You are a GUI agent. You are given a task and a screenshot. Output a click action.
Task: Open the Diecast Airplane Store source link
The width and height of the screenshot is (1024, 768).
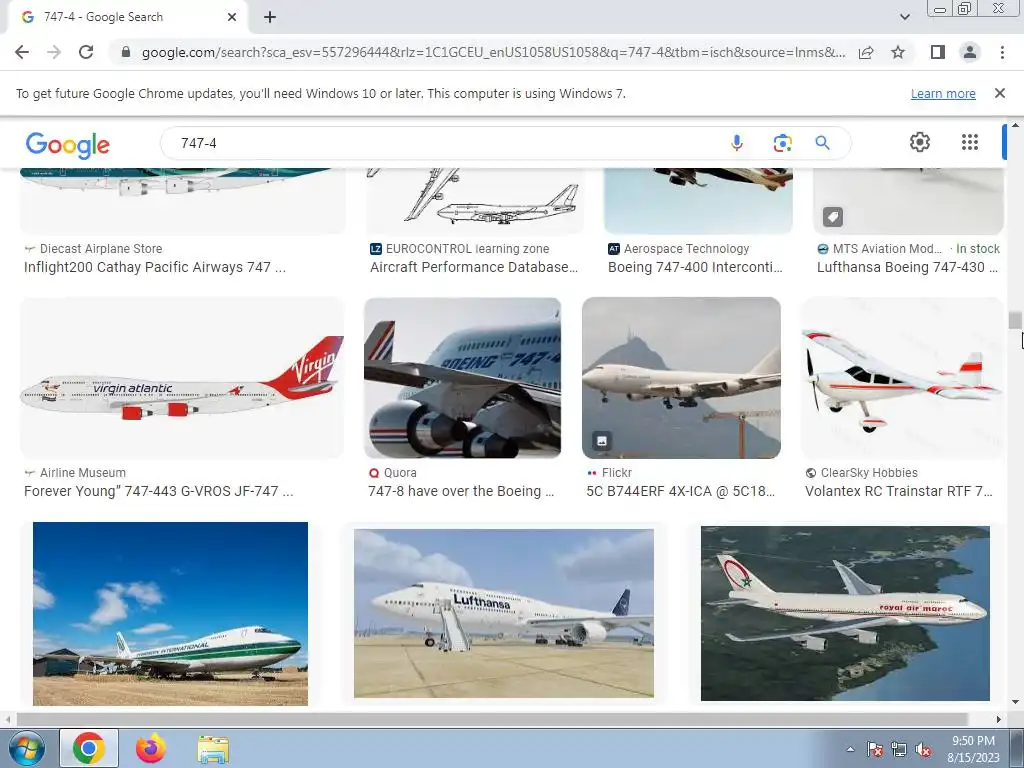click(x=101, y=249)
